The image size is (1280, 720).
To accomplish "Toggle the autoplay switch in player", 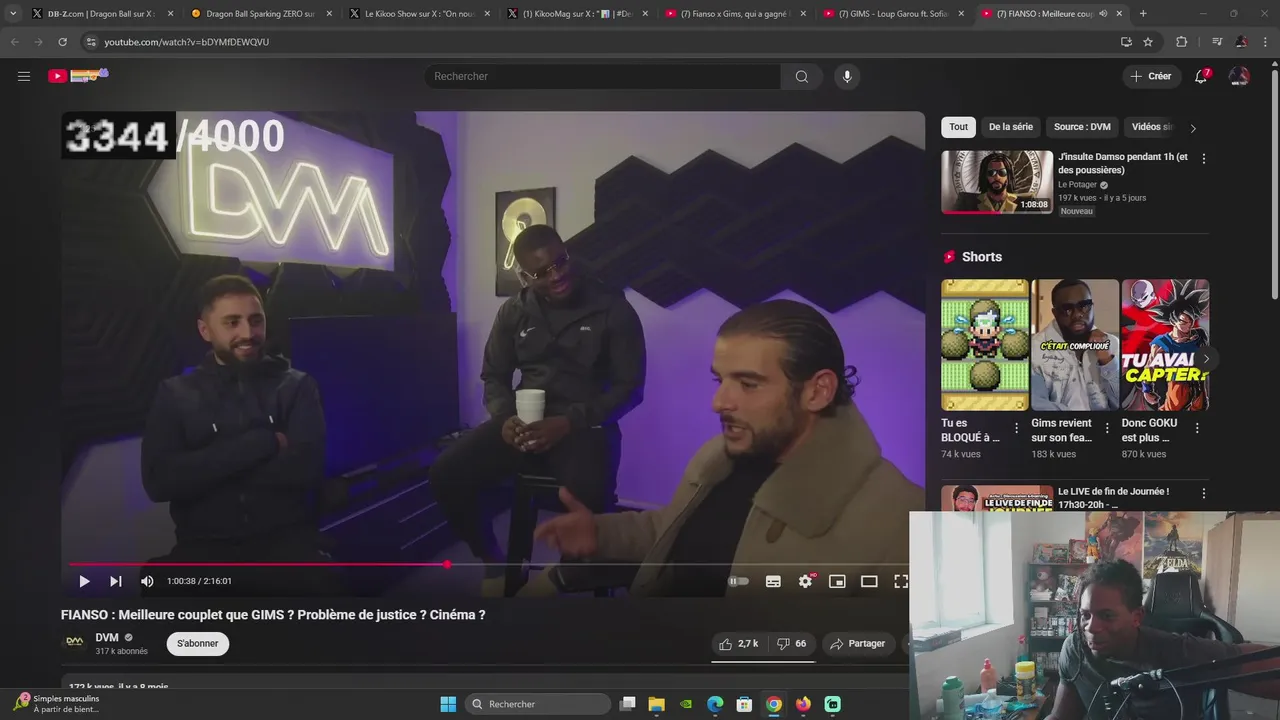I will [x=738, y=581].
